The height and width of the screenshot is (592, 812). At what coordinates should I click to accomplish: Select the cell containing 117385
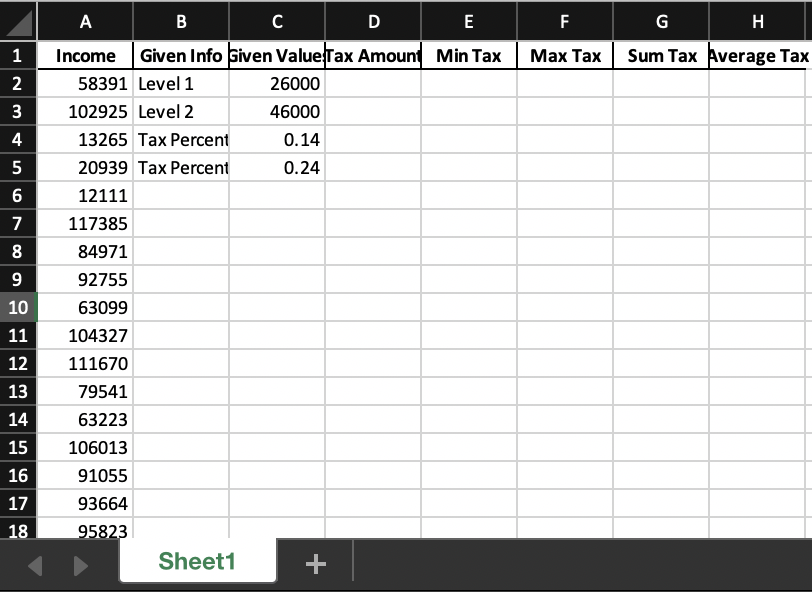(85, 224)
